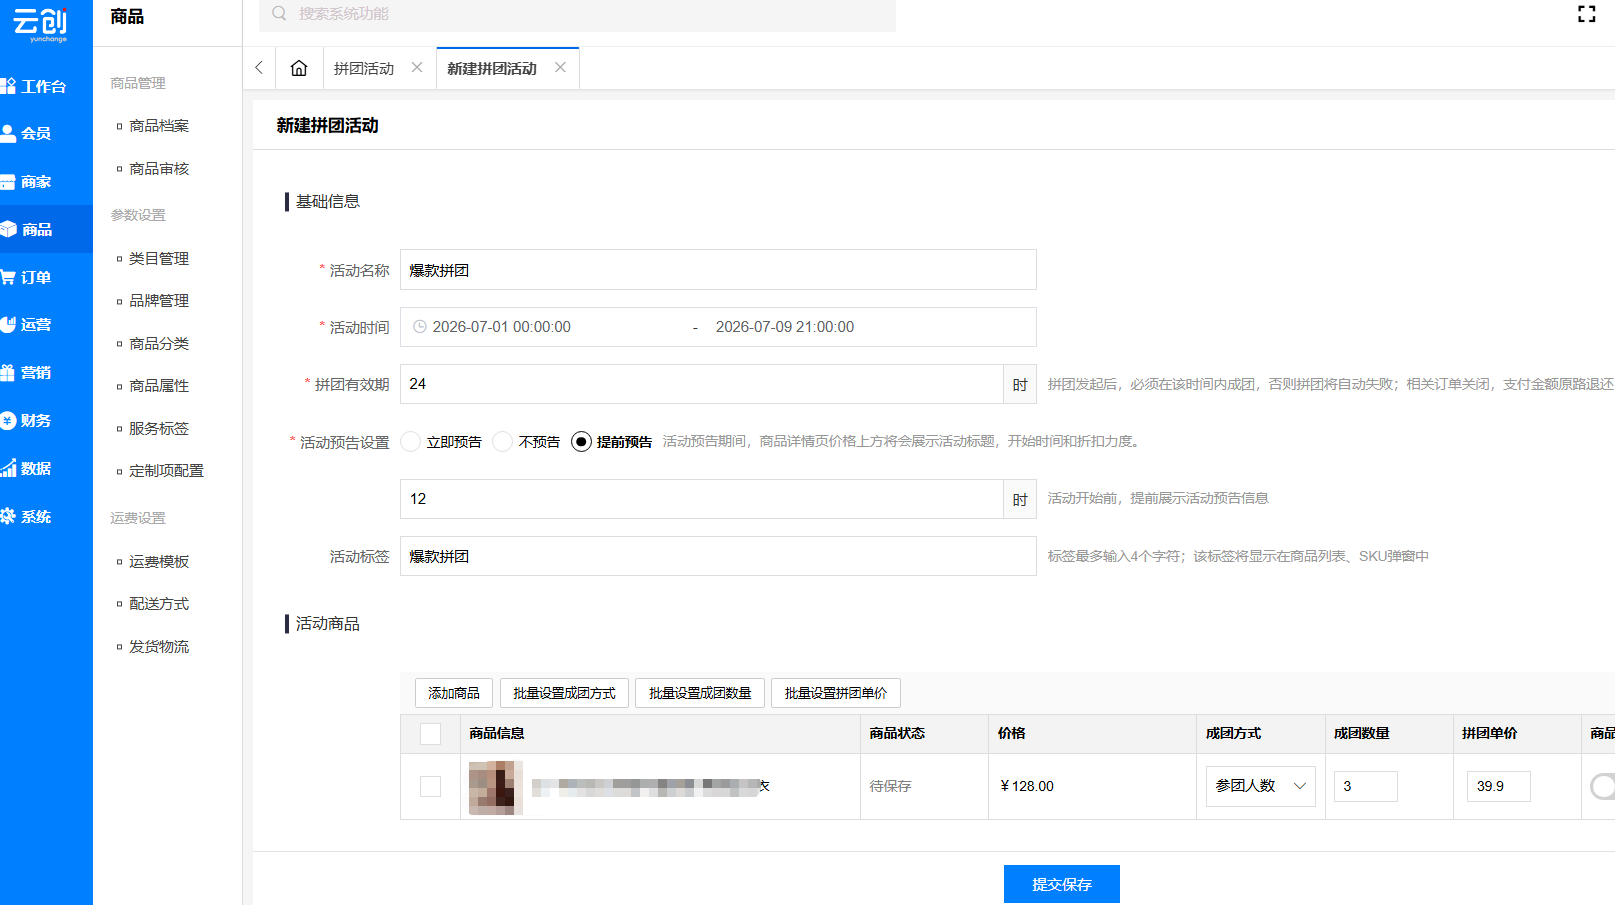
Task: Open 运费模板 menu item
Action: [x=159, y=562]
